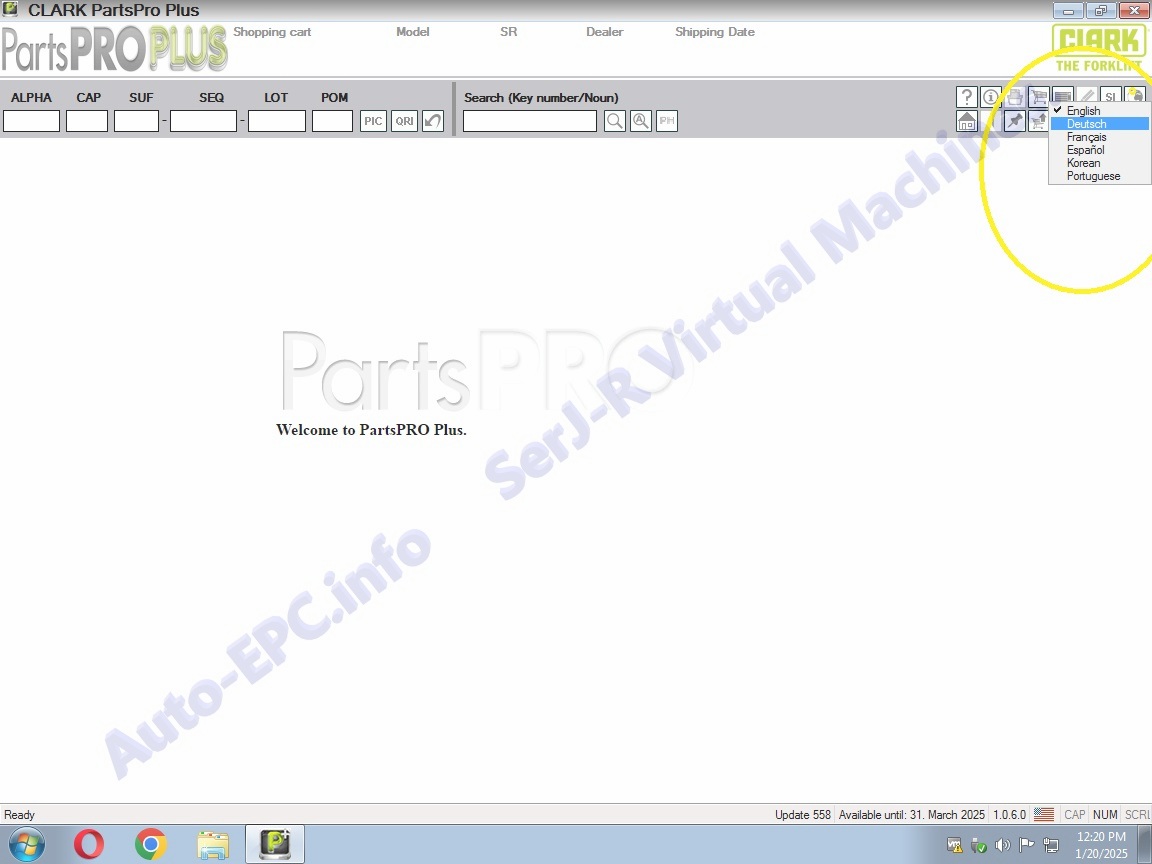Click the Key number/Noun search box
Screen dimensions: 1152x864
point(530,121)
